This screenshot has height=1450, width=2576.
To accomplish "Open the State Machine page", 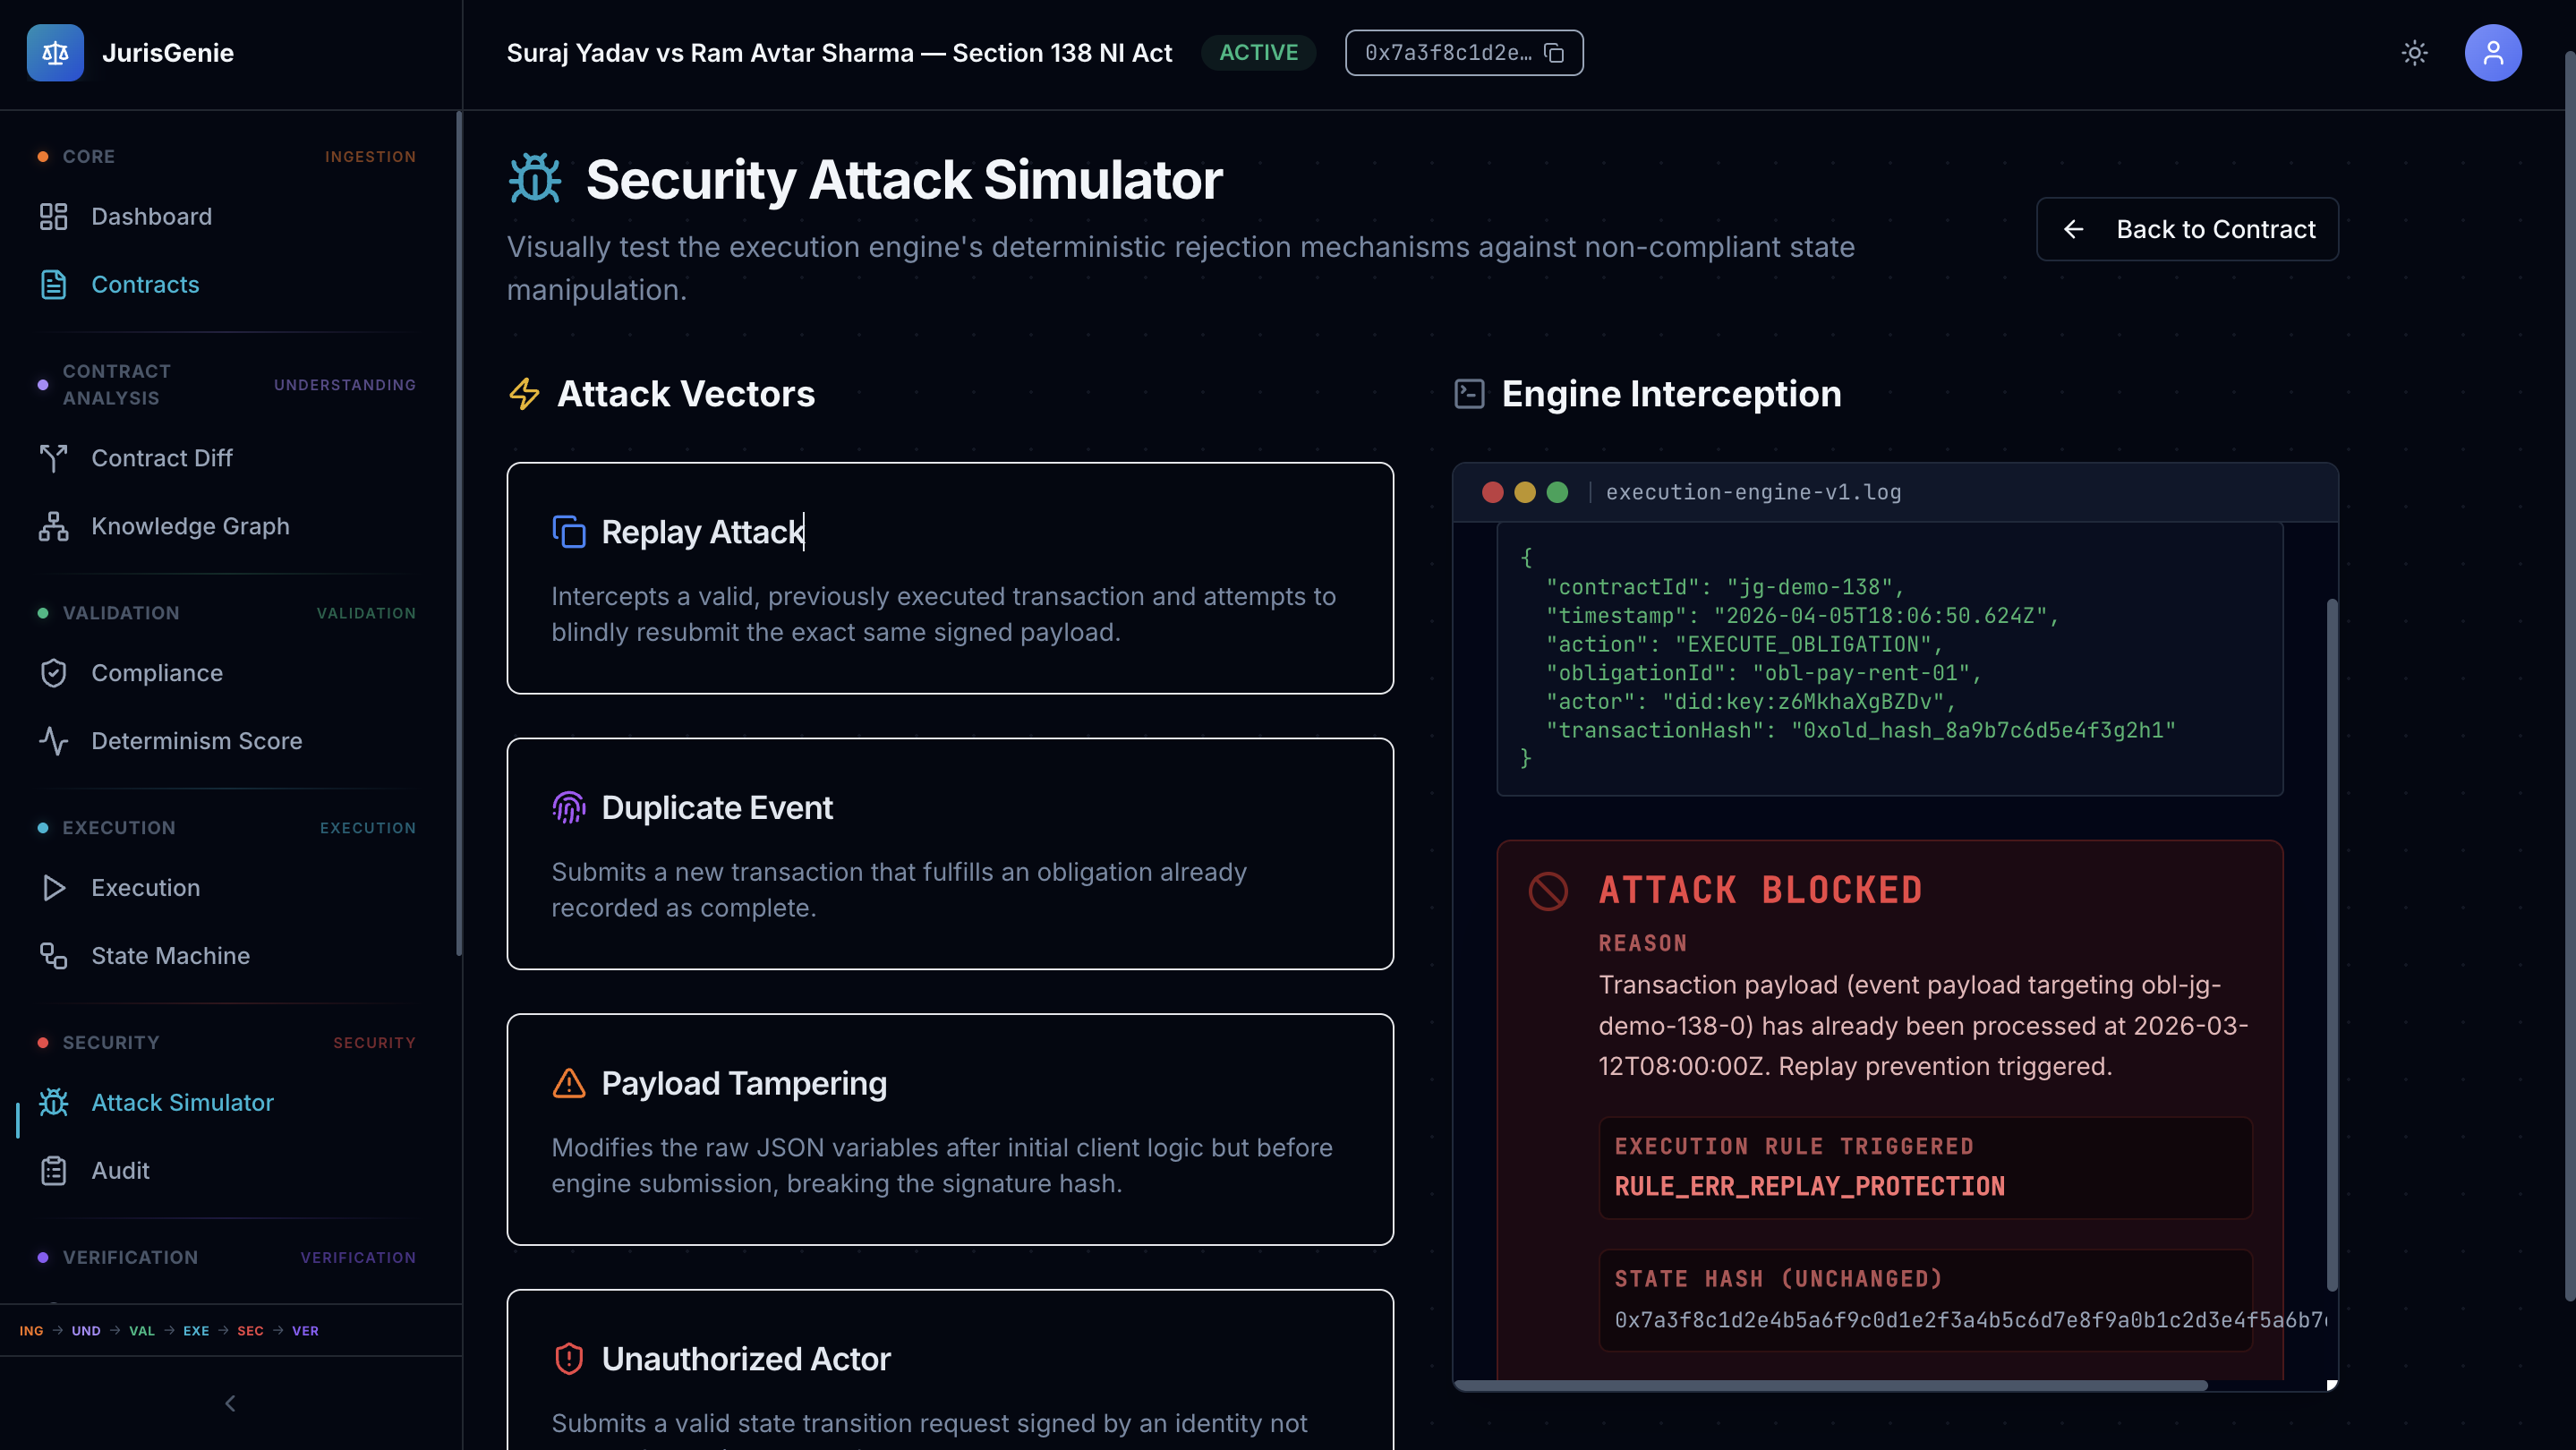I will coord(170,956).
